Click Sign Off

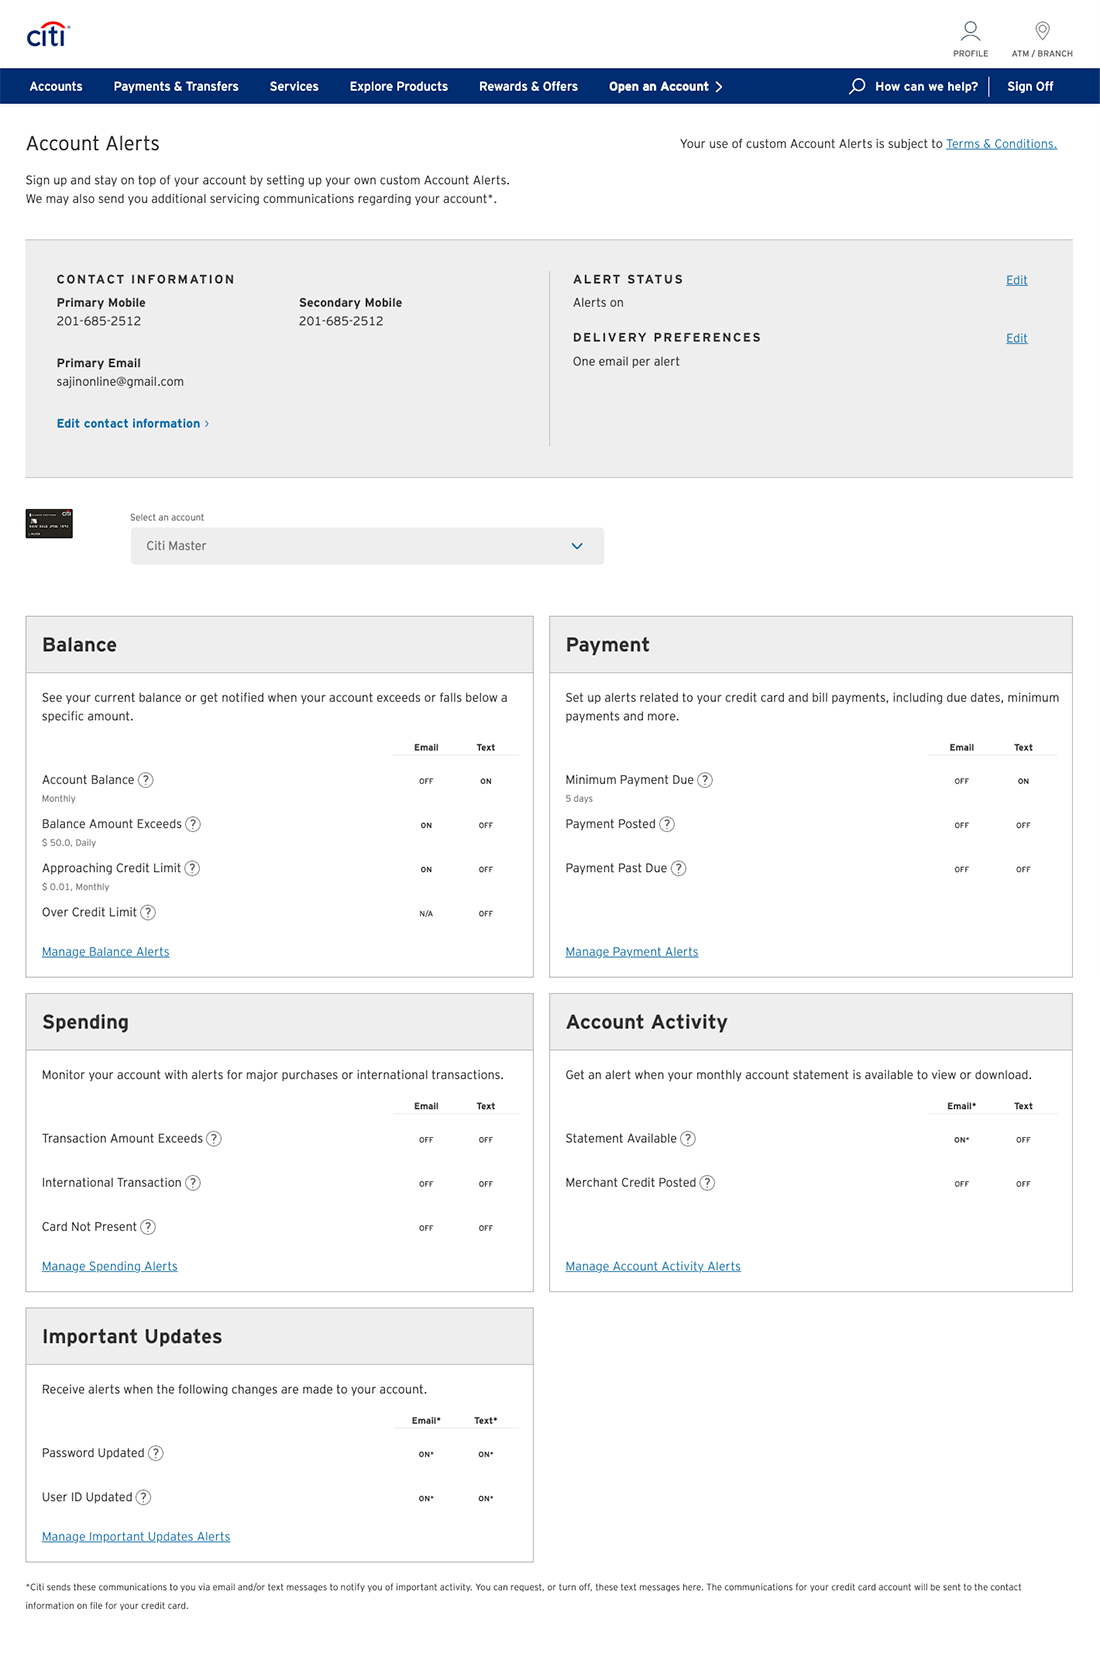(1030, 86)
